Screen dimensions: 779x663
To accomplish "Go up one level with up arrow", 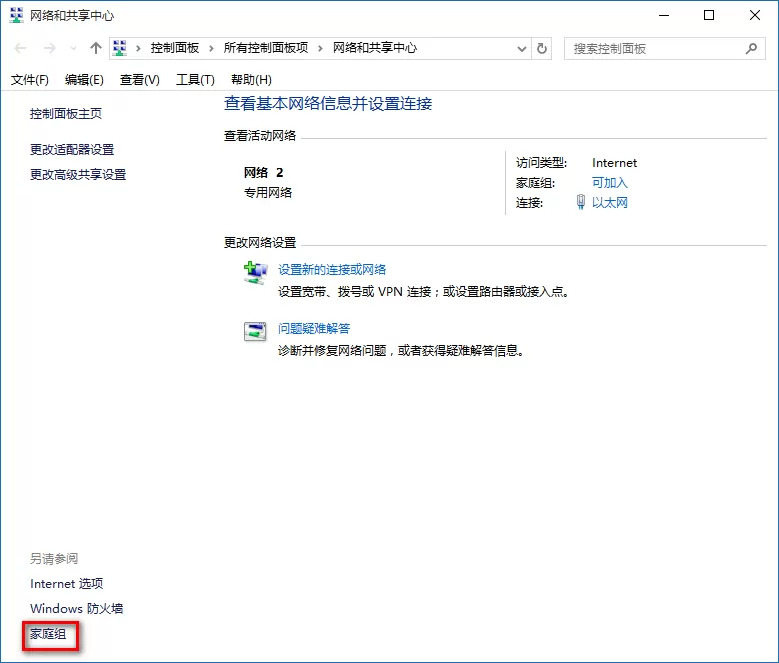I will coord(95,48).
